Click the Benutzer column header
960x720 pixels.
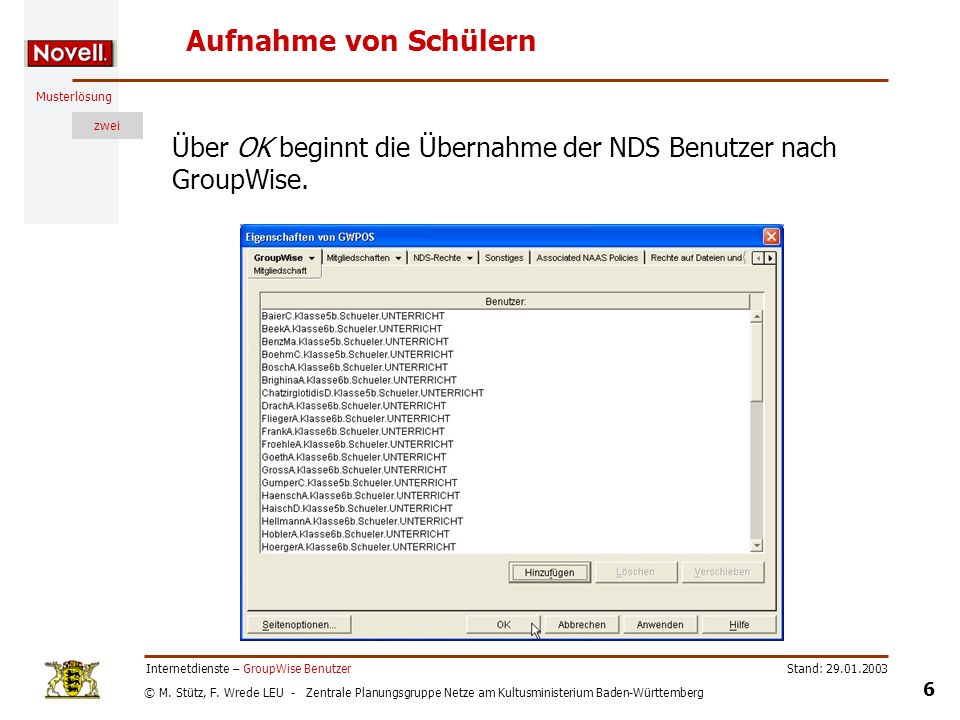click(505, 301)
